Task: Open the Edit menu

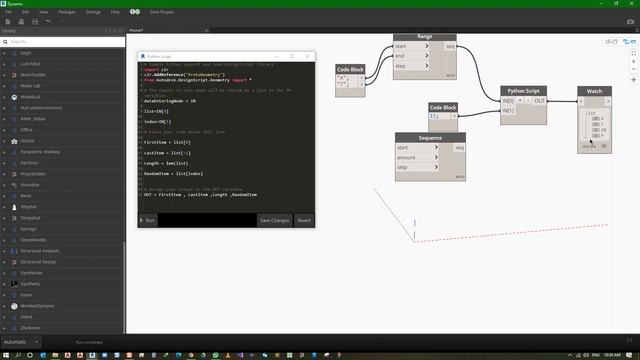Action: tap(25, 12)
